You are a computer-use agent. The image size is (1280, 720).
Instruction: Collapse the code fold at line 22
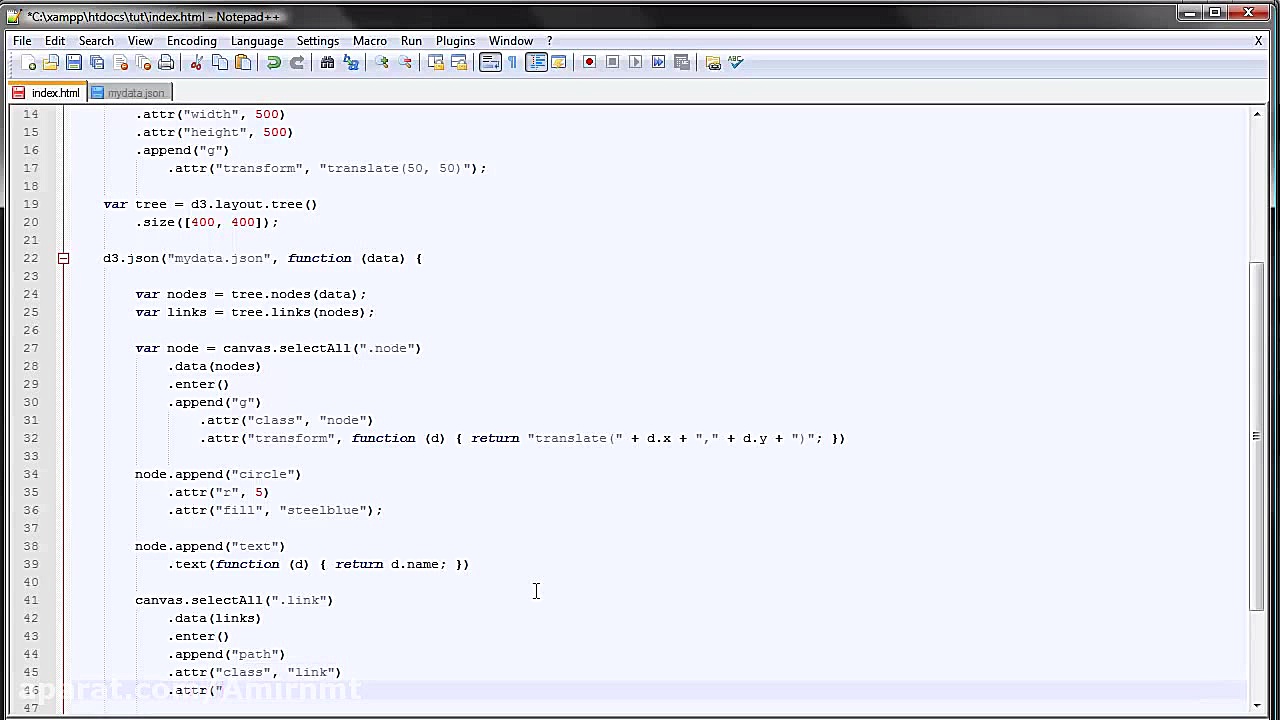(x=63, y=258)
